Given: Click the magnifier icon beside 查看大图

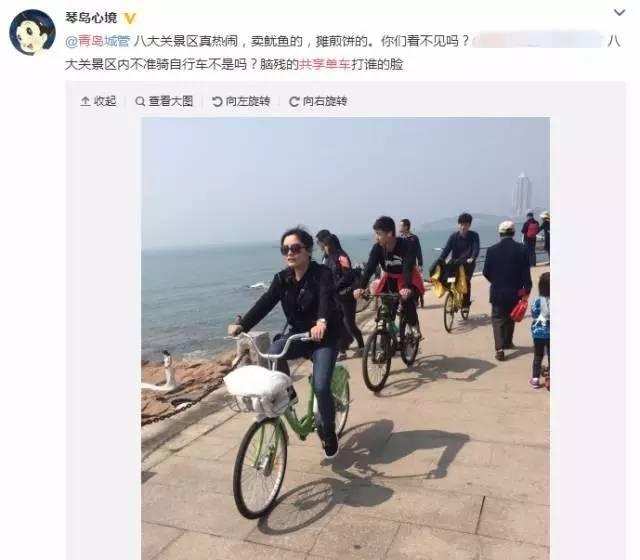Looking at the screenshot, I should (140, 101).
